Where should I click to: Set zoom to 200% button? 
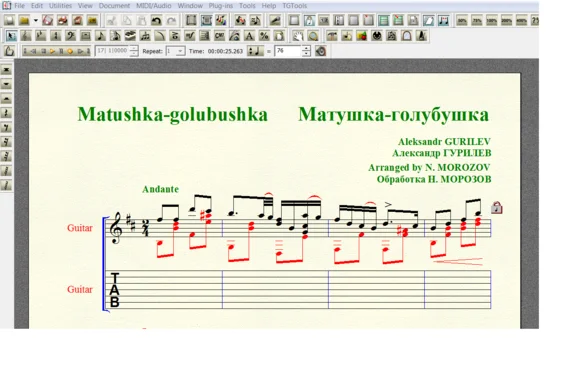tap(507, 21)
